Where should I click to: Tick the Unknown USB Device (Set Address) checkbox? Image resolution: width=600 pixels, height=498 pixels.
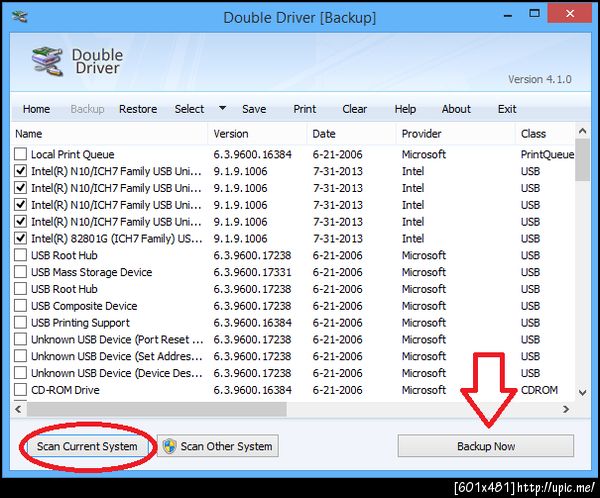tap(20, 356)
